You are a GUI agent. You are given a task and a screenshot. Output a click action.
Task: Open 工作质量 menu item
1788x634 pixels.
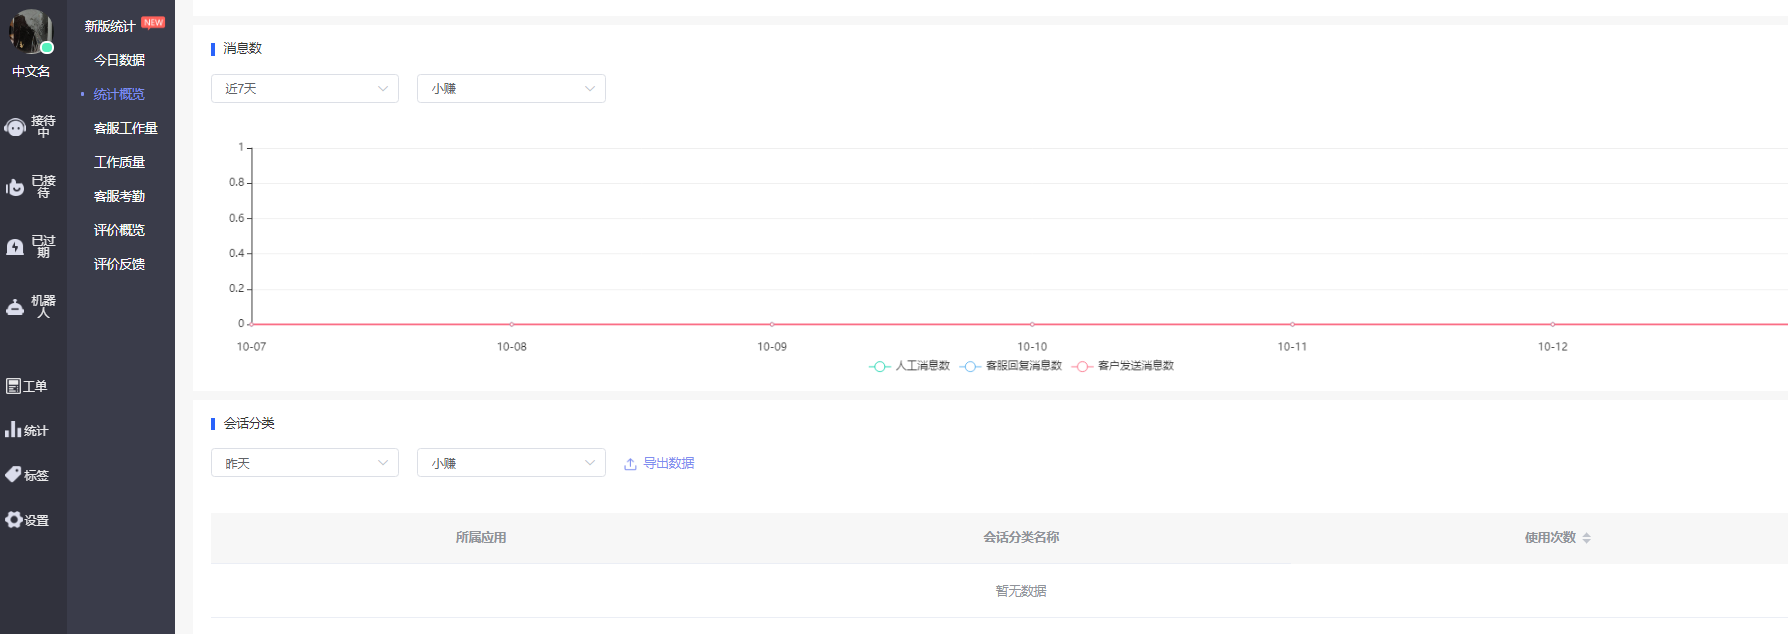click(x=119, y=162)
